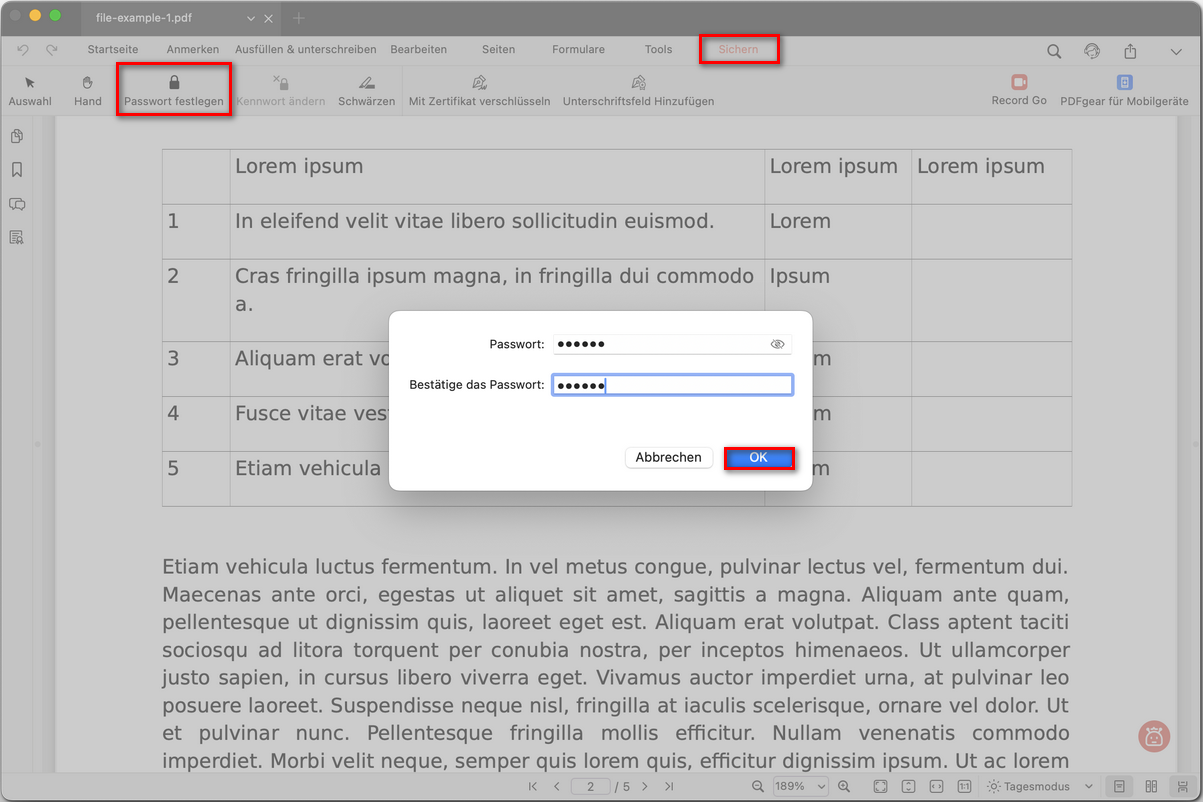This screenshot has height=802, width=1203.
Task: Open the Schwärzen redaction tool
Action: click(x=366, y=90)
